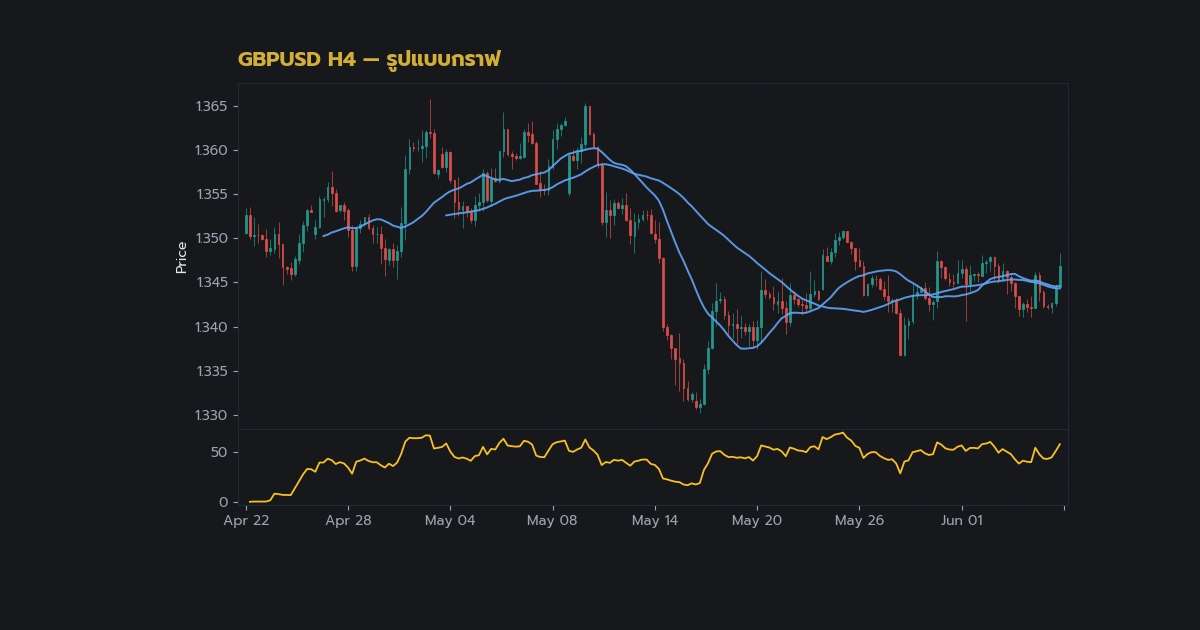
Task: Click the May 26 date label
Action: tap(860, 521)
